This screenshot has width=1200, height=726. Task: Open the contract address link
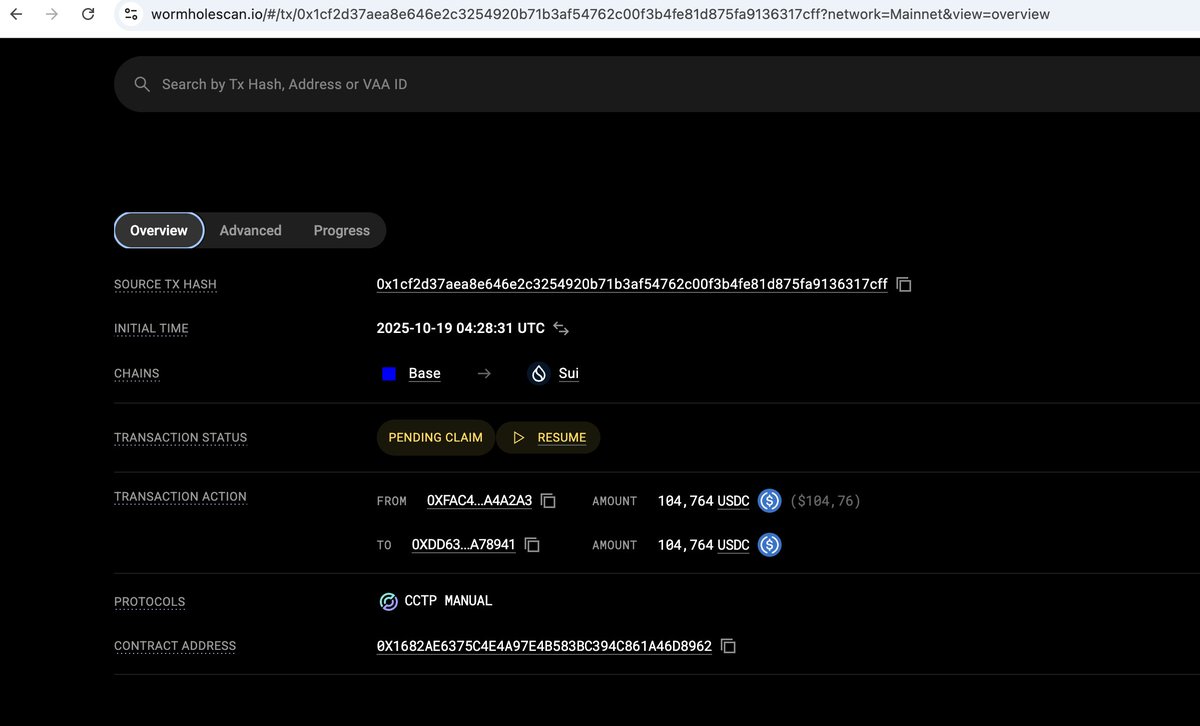[544, 647]
